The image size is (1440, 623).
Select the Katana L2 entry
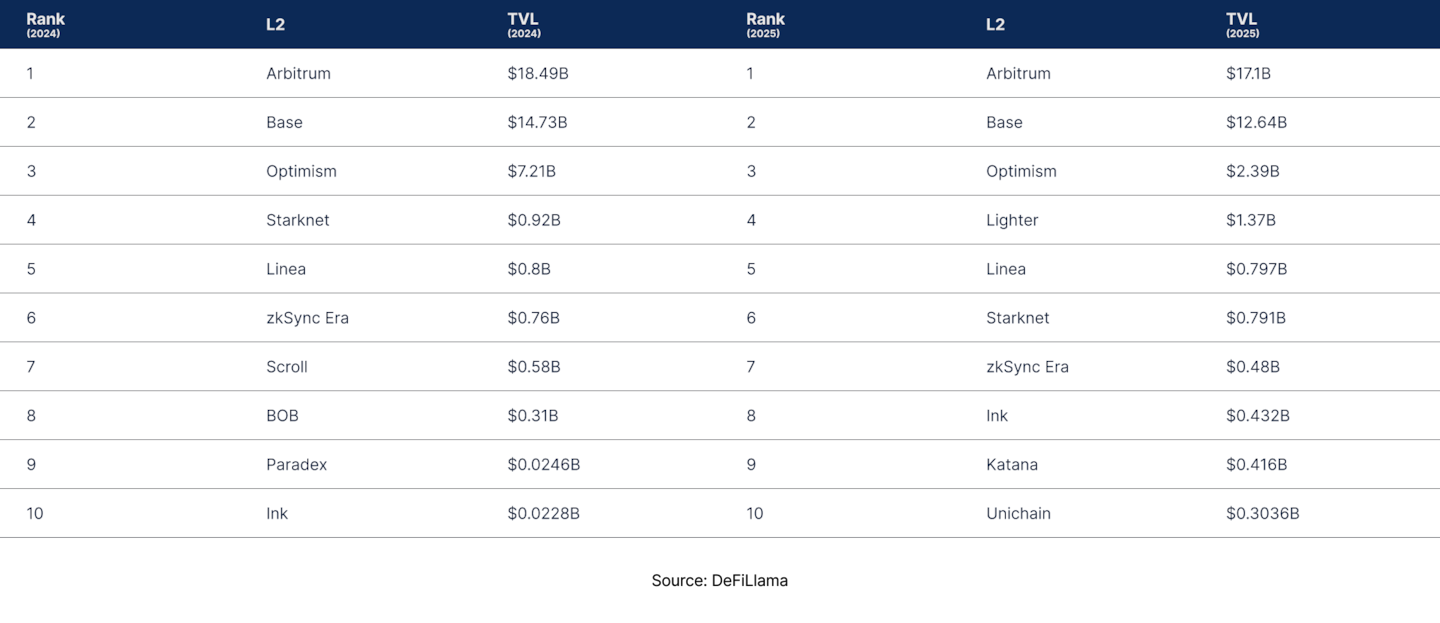point(1012,465)
